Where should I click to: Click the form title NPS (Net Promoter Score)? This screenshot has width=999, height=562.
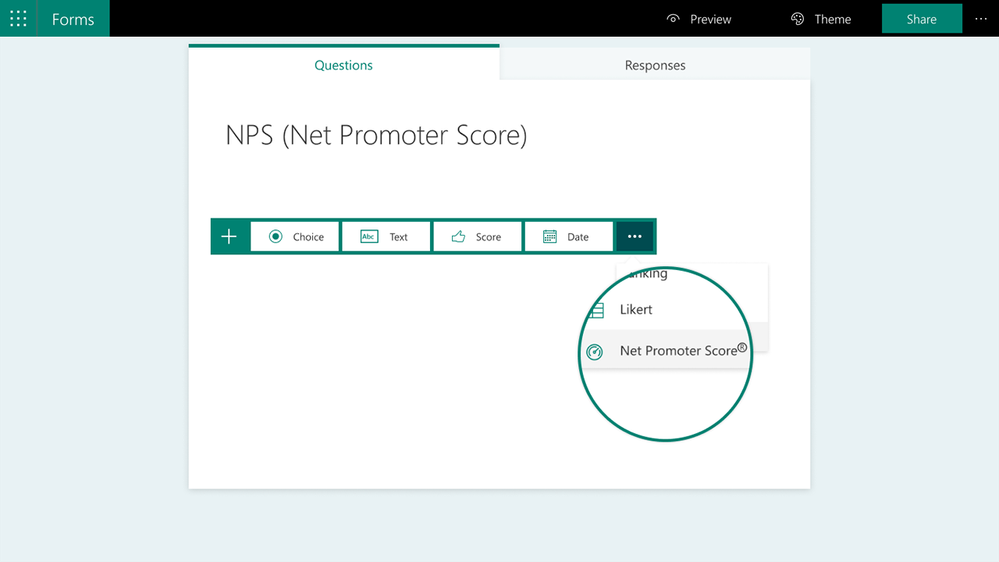[376, 135]
